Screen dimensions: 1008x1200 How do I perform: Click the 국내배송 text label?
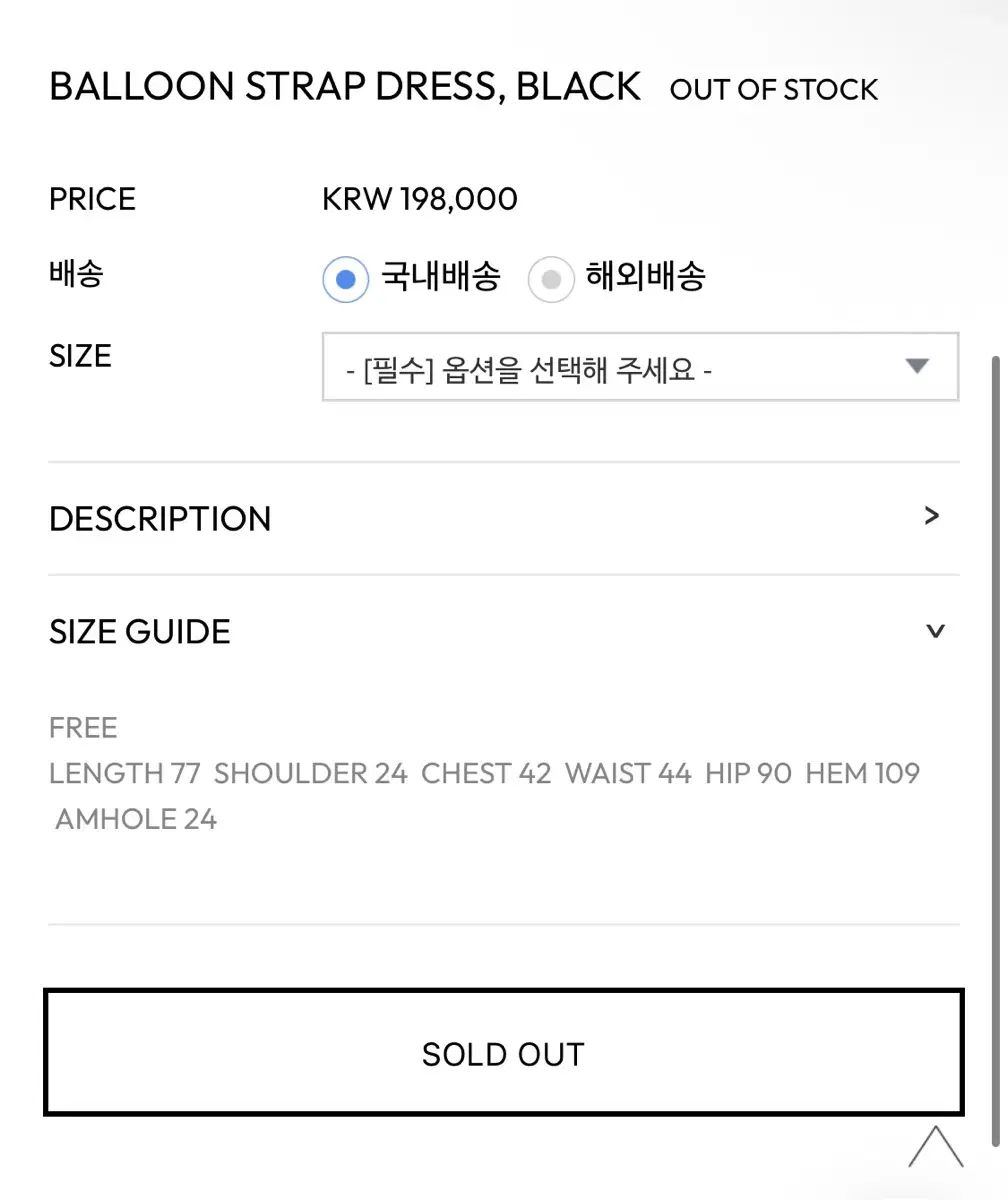441,276
